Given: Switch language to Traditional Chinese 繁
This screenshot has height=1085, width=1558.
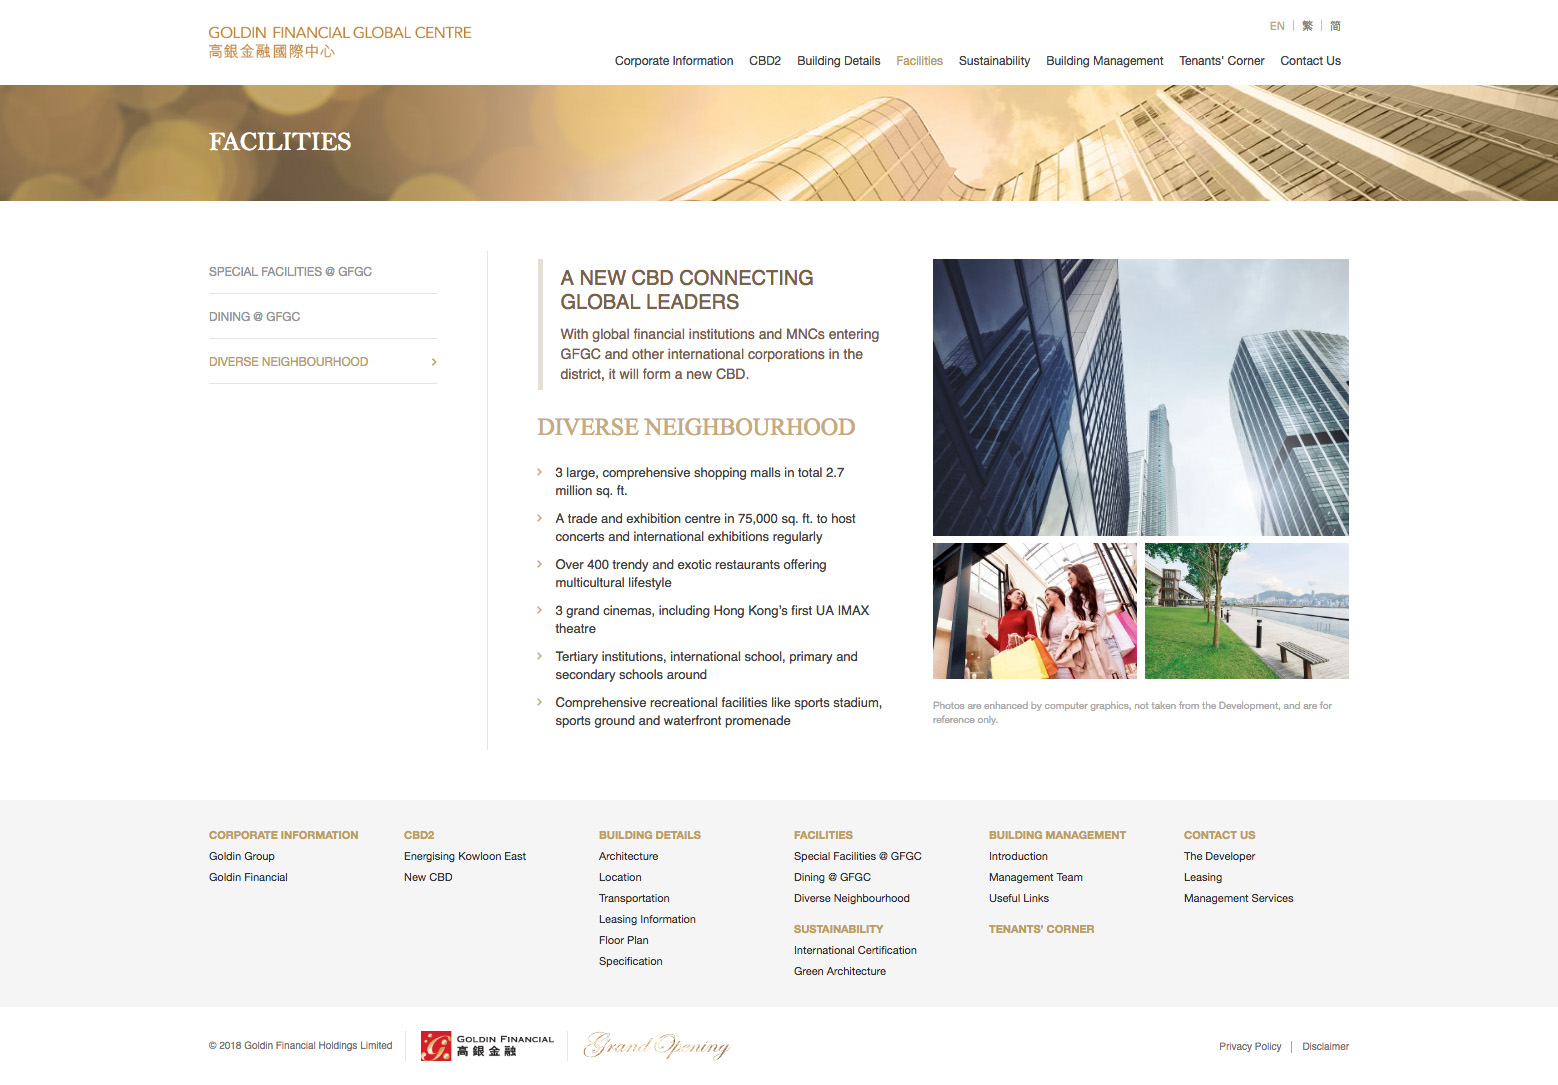Looking at the screenshot, I should (x=1307, y=26).
